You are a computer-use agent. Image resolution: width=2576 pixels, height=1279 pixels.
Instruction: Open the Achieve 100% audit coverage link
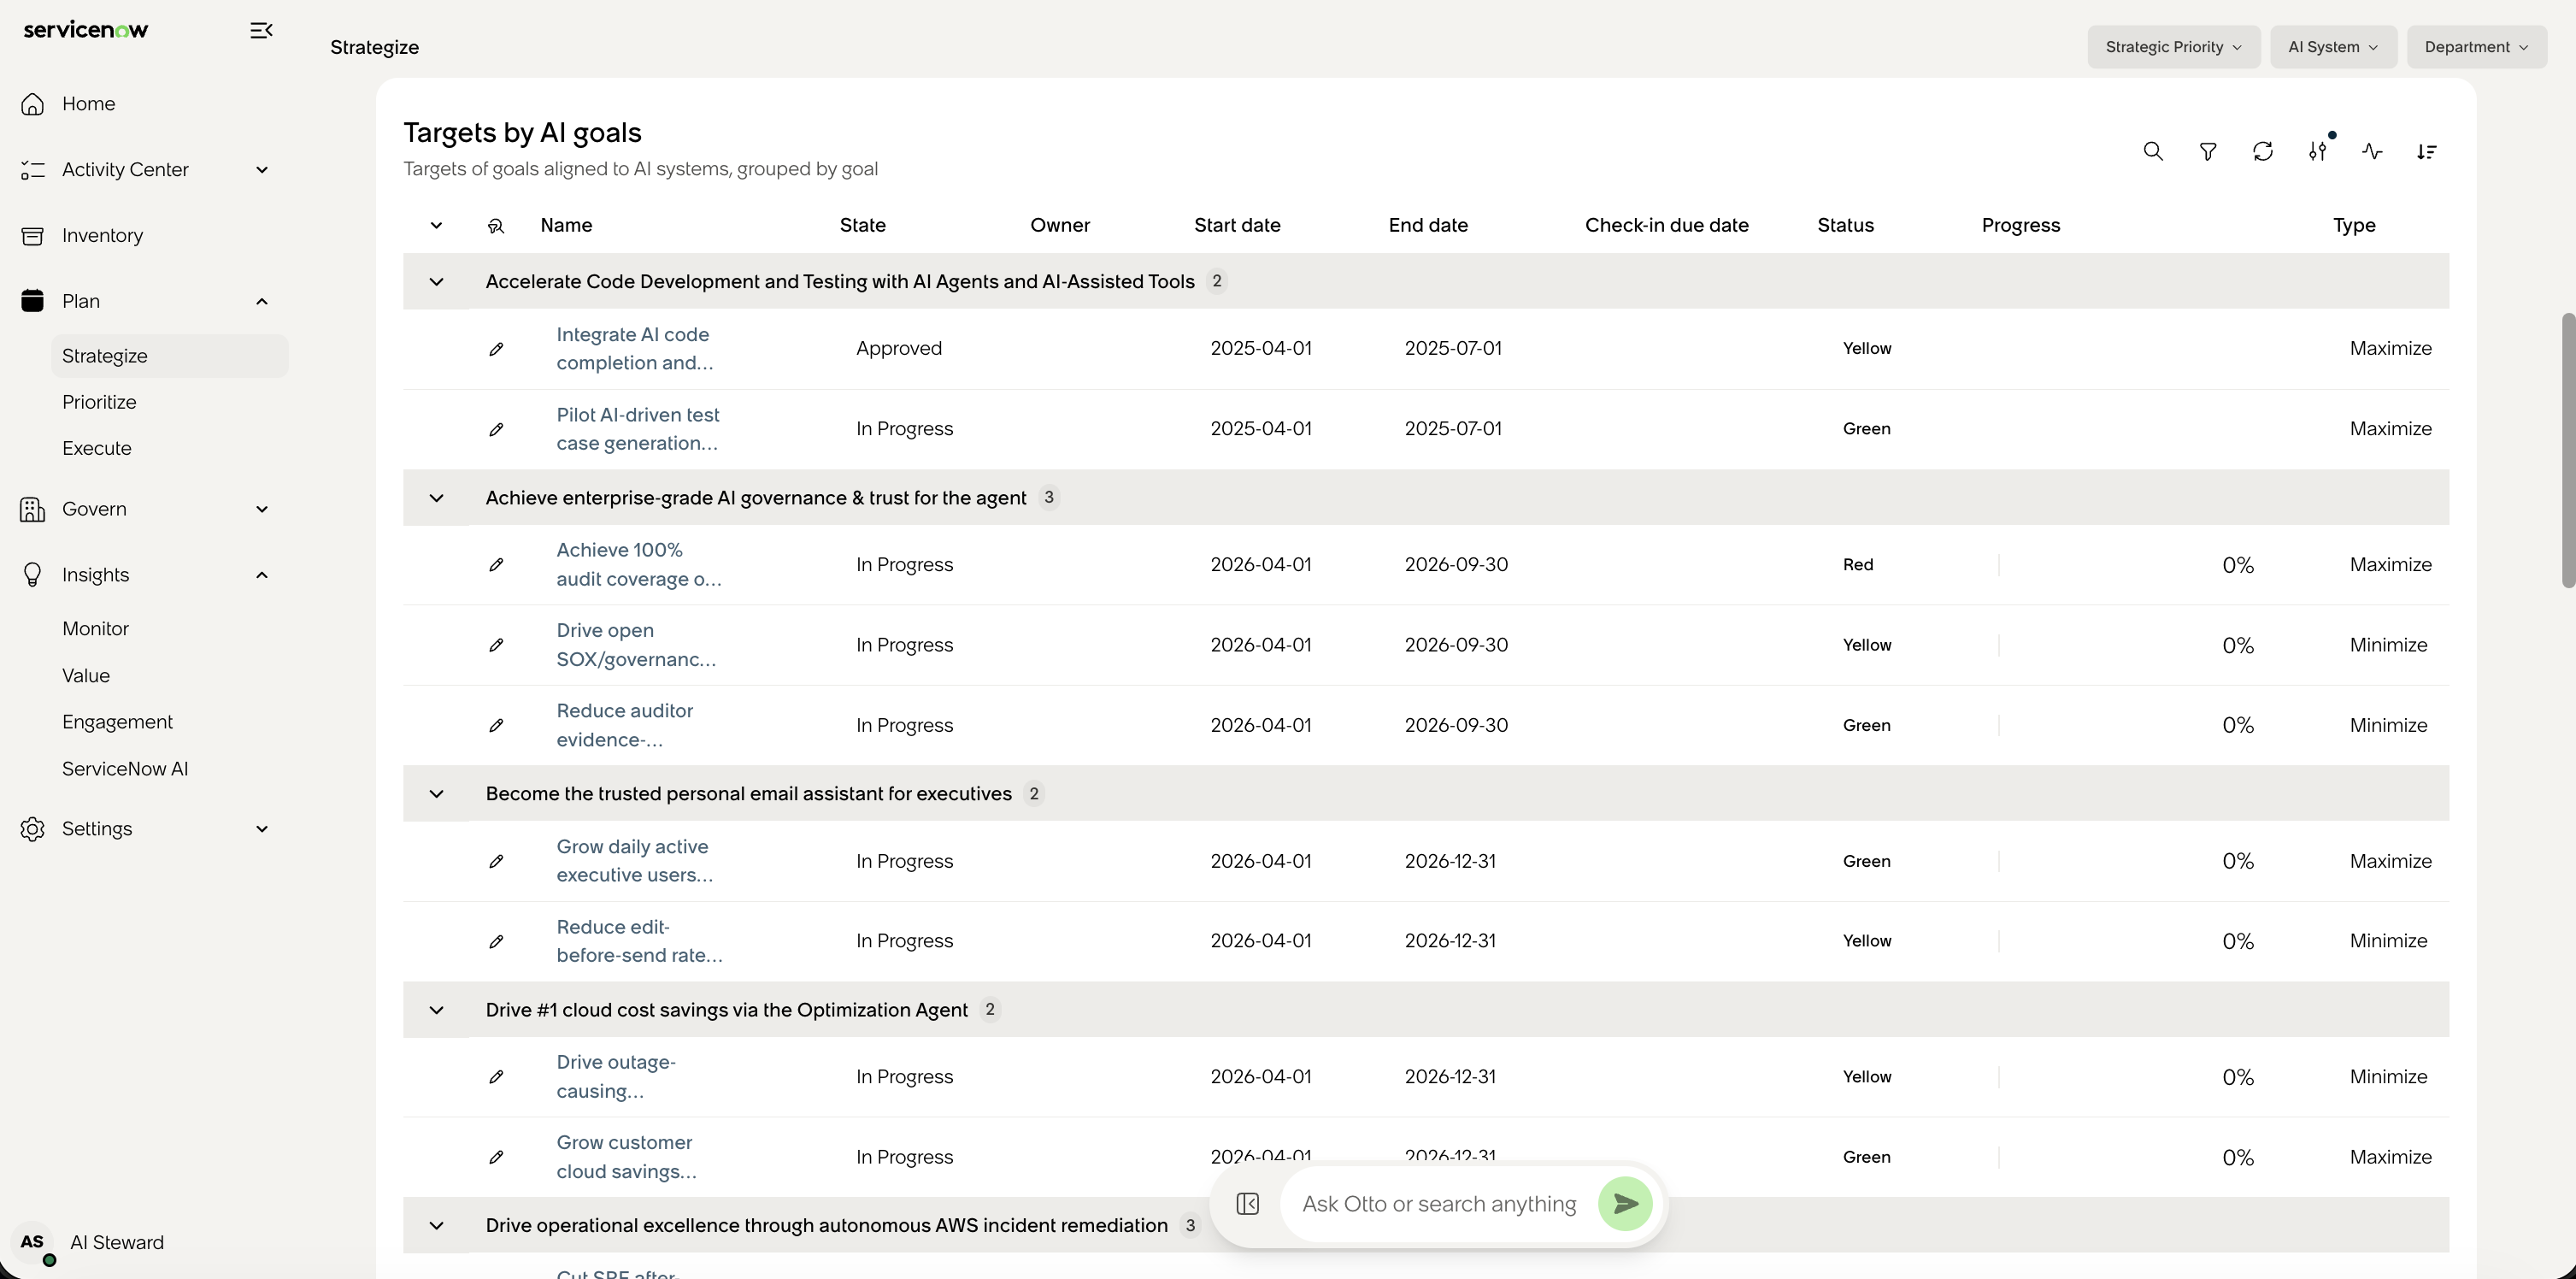click(638, 565)
